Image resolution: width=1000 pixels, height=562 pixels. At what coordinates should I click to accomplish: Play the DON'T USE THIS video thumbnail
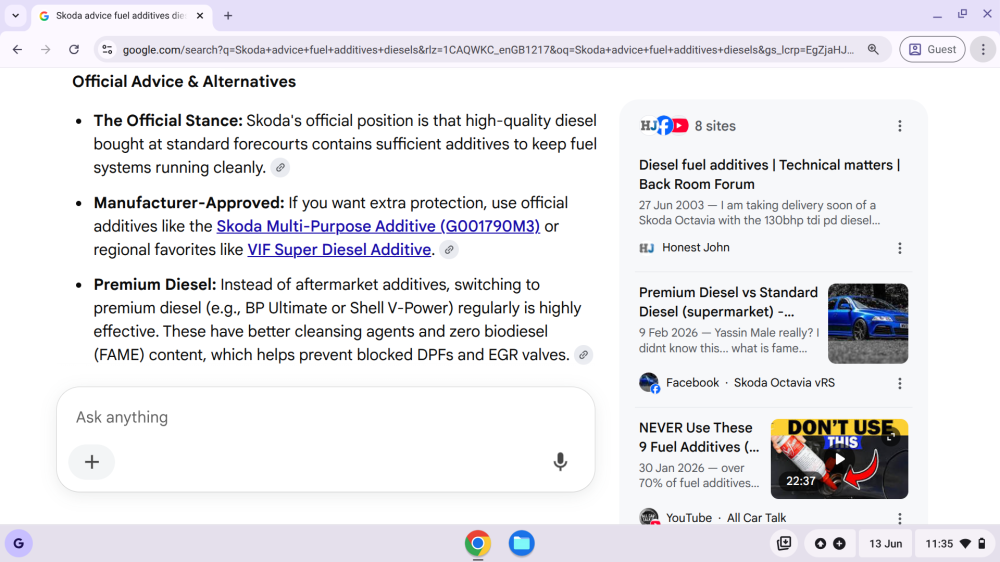[839, 459]
